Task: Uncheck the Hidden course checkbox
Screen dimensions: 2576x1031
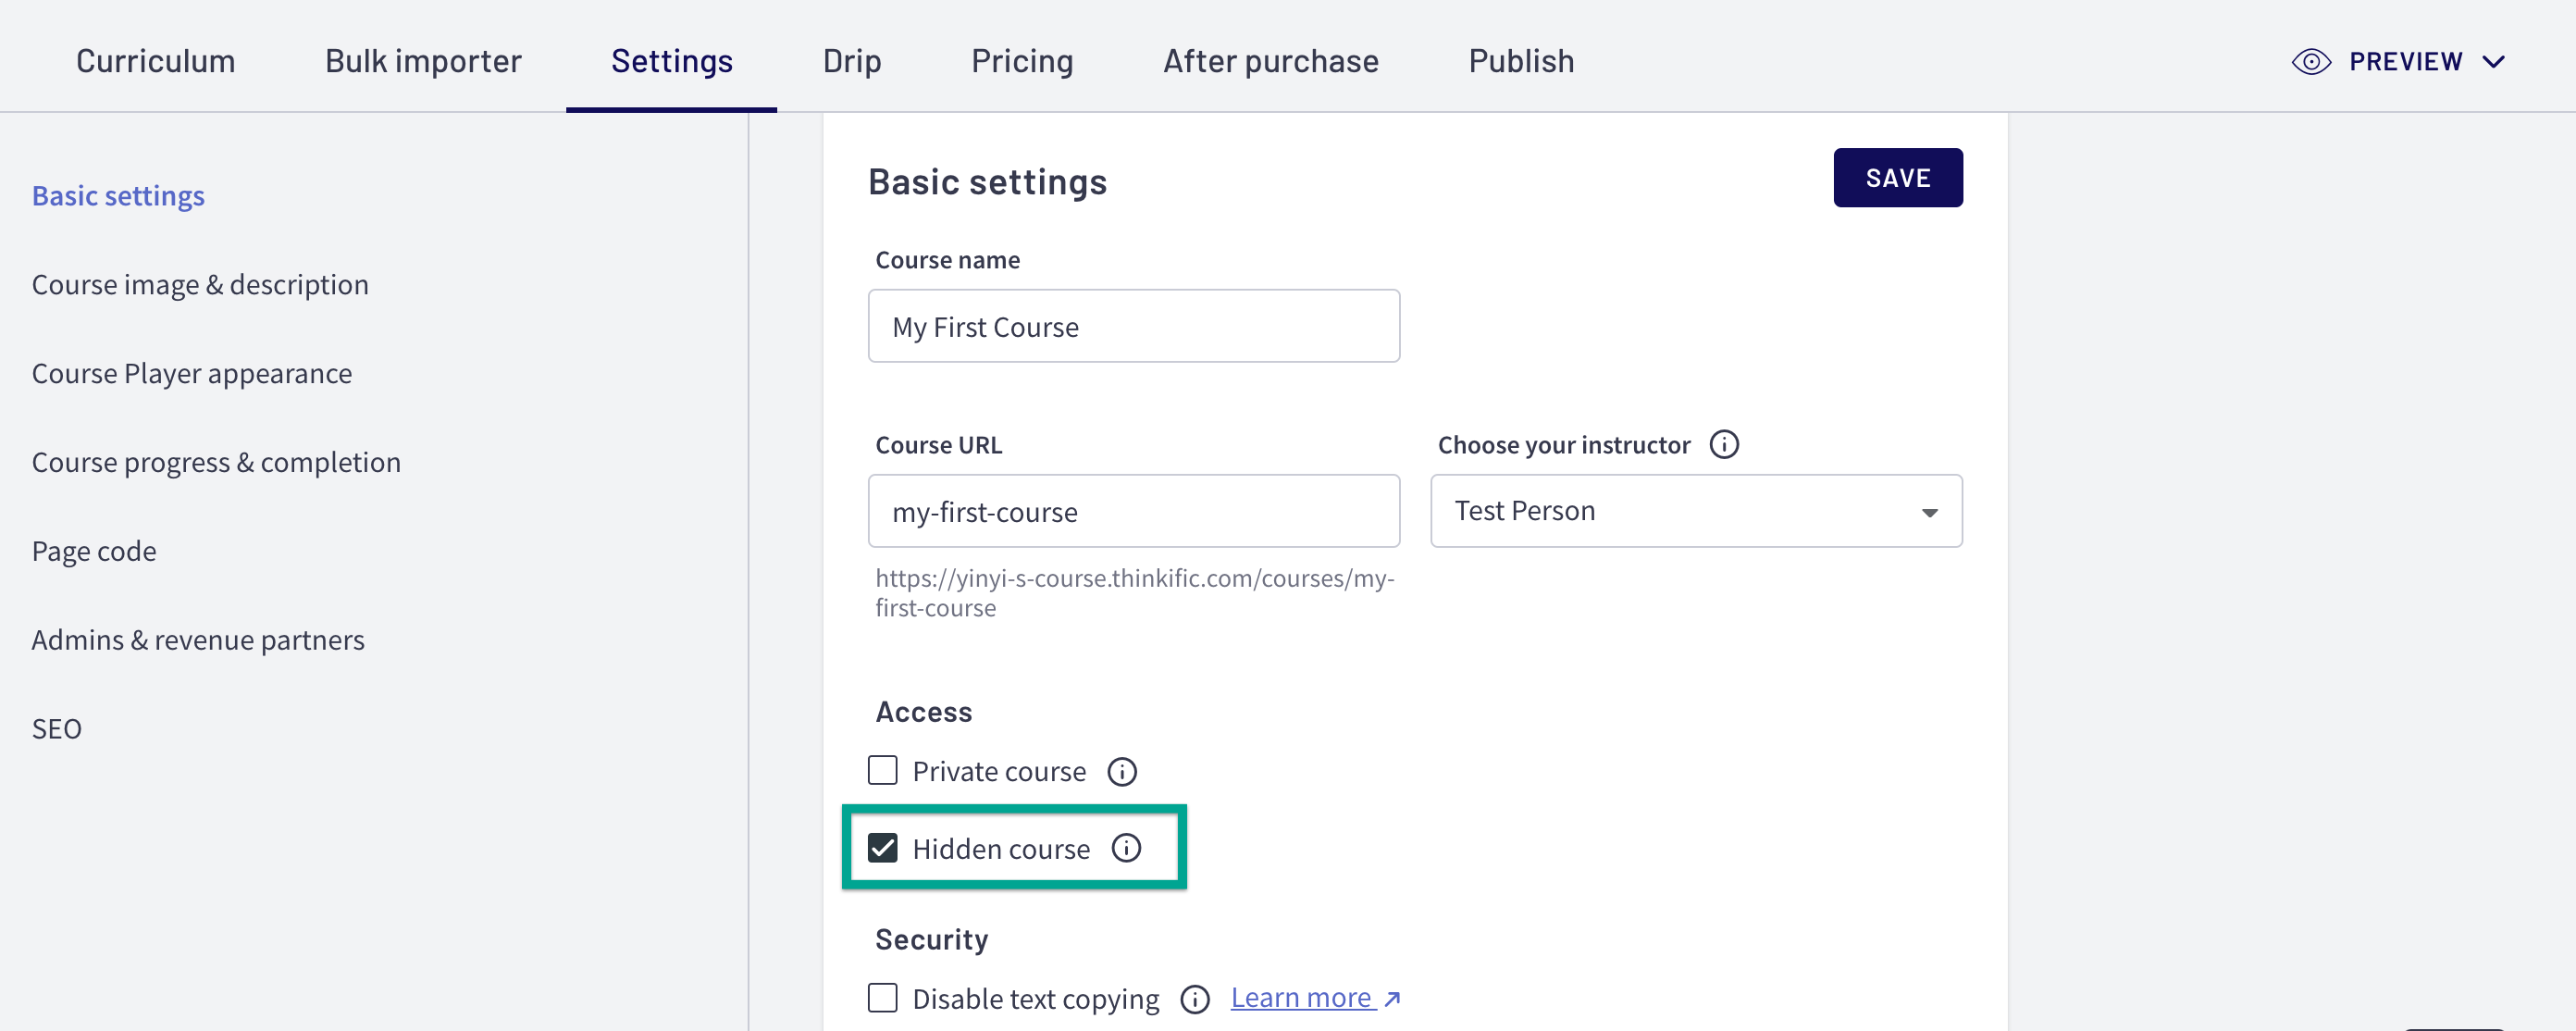Action: pos(882,848)
